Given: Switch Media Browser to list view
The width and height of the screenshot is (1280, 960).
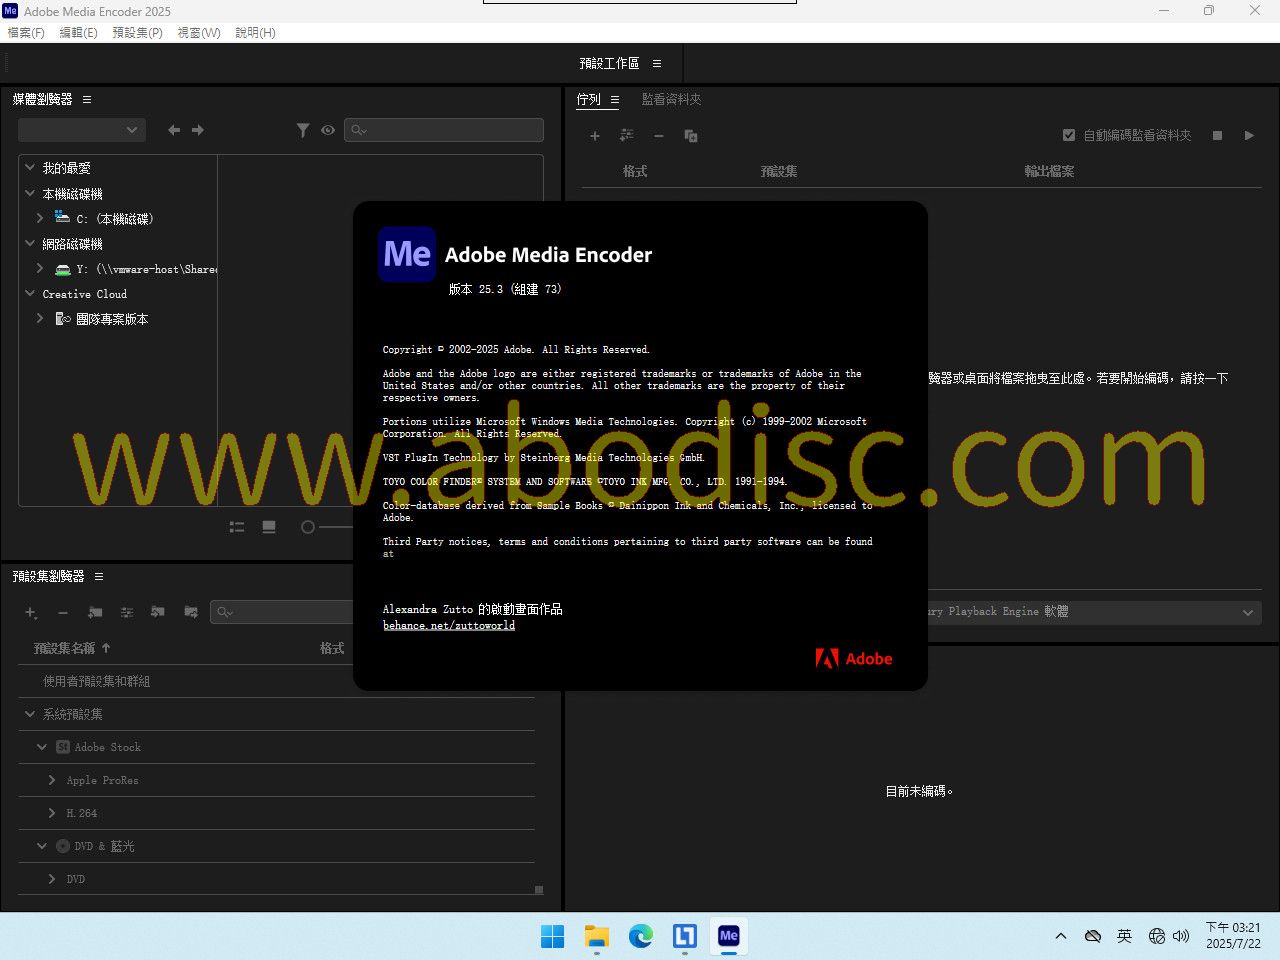Looking at the screenshot, I should point(237,527).
